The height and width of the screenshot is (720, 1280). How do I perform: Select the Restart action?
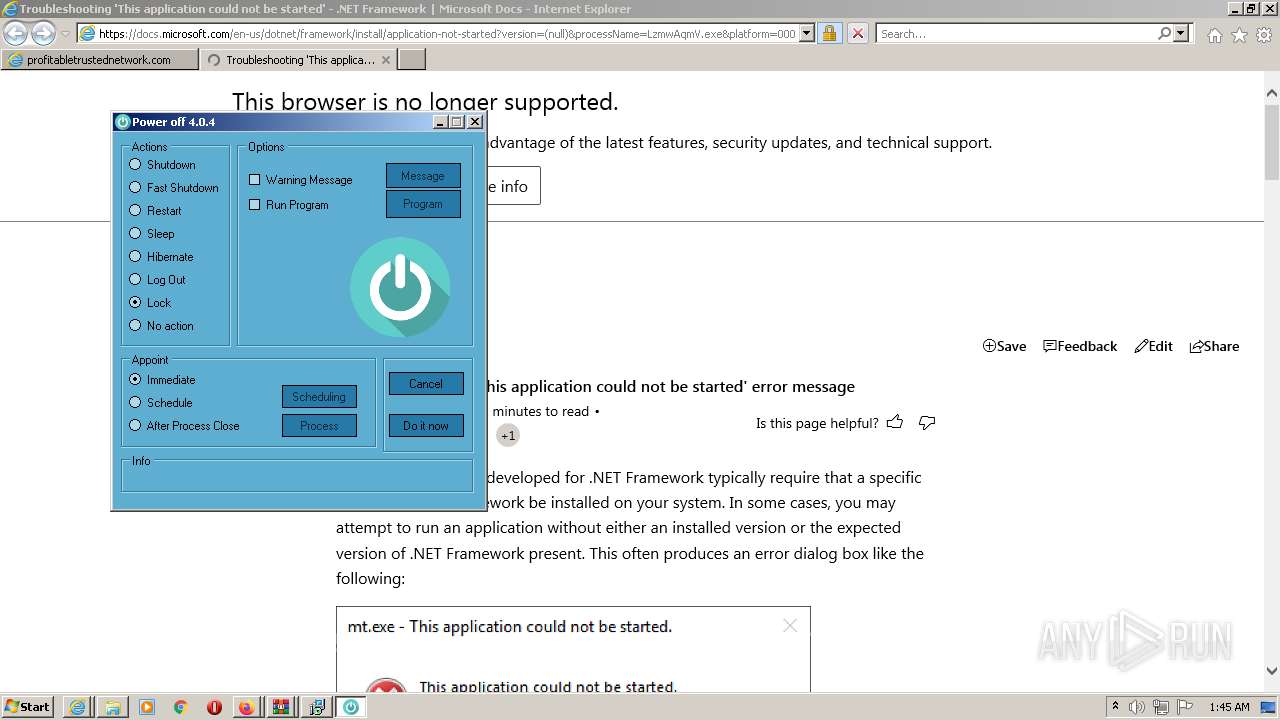[156, 211]
